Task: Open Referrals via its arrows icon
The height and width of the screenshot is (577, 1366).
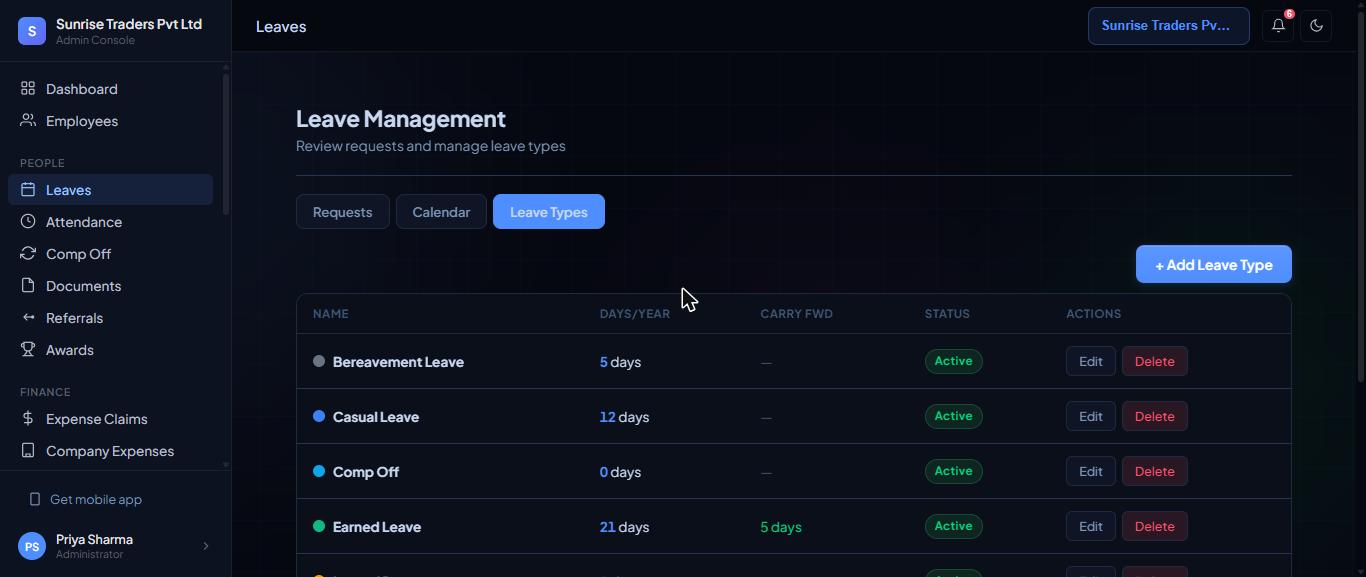Action: (28, 318)
